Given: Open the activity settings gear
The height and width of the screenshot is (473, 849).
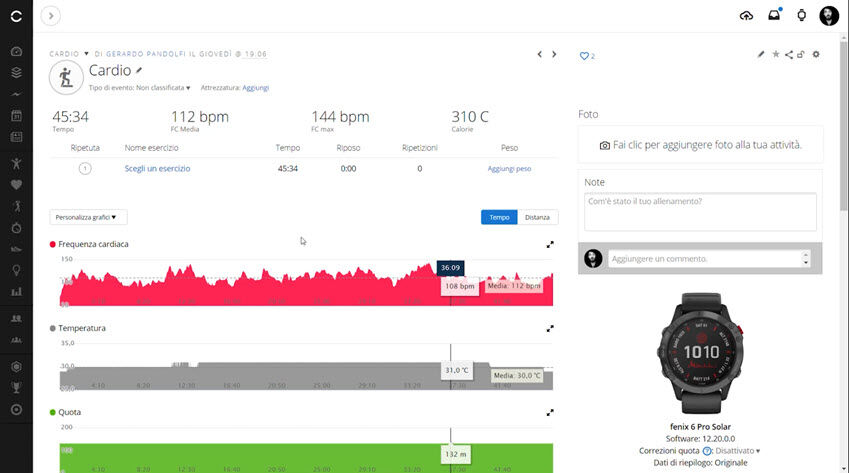Looking at the screenshot, I should tap(816, 54).
